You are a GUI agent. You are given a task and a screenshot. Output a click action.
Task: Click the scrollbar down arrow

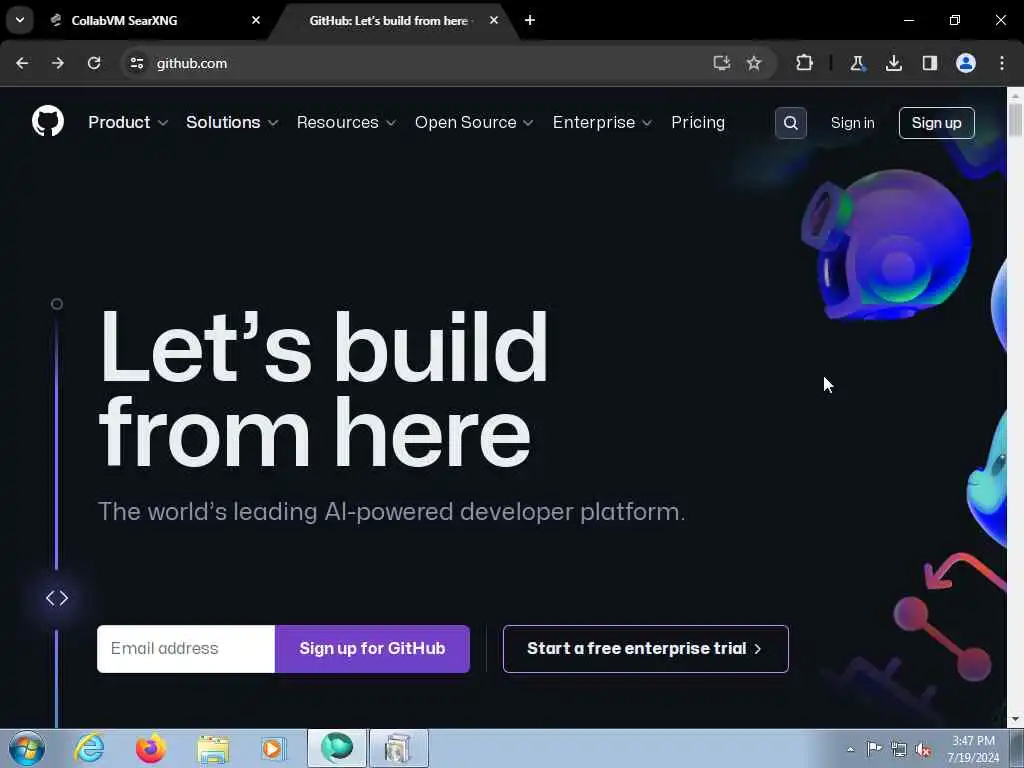tap(1015, 719)
